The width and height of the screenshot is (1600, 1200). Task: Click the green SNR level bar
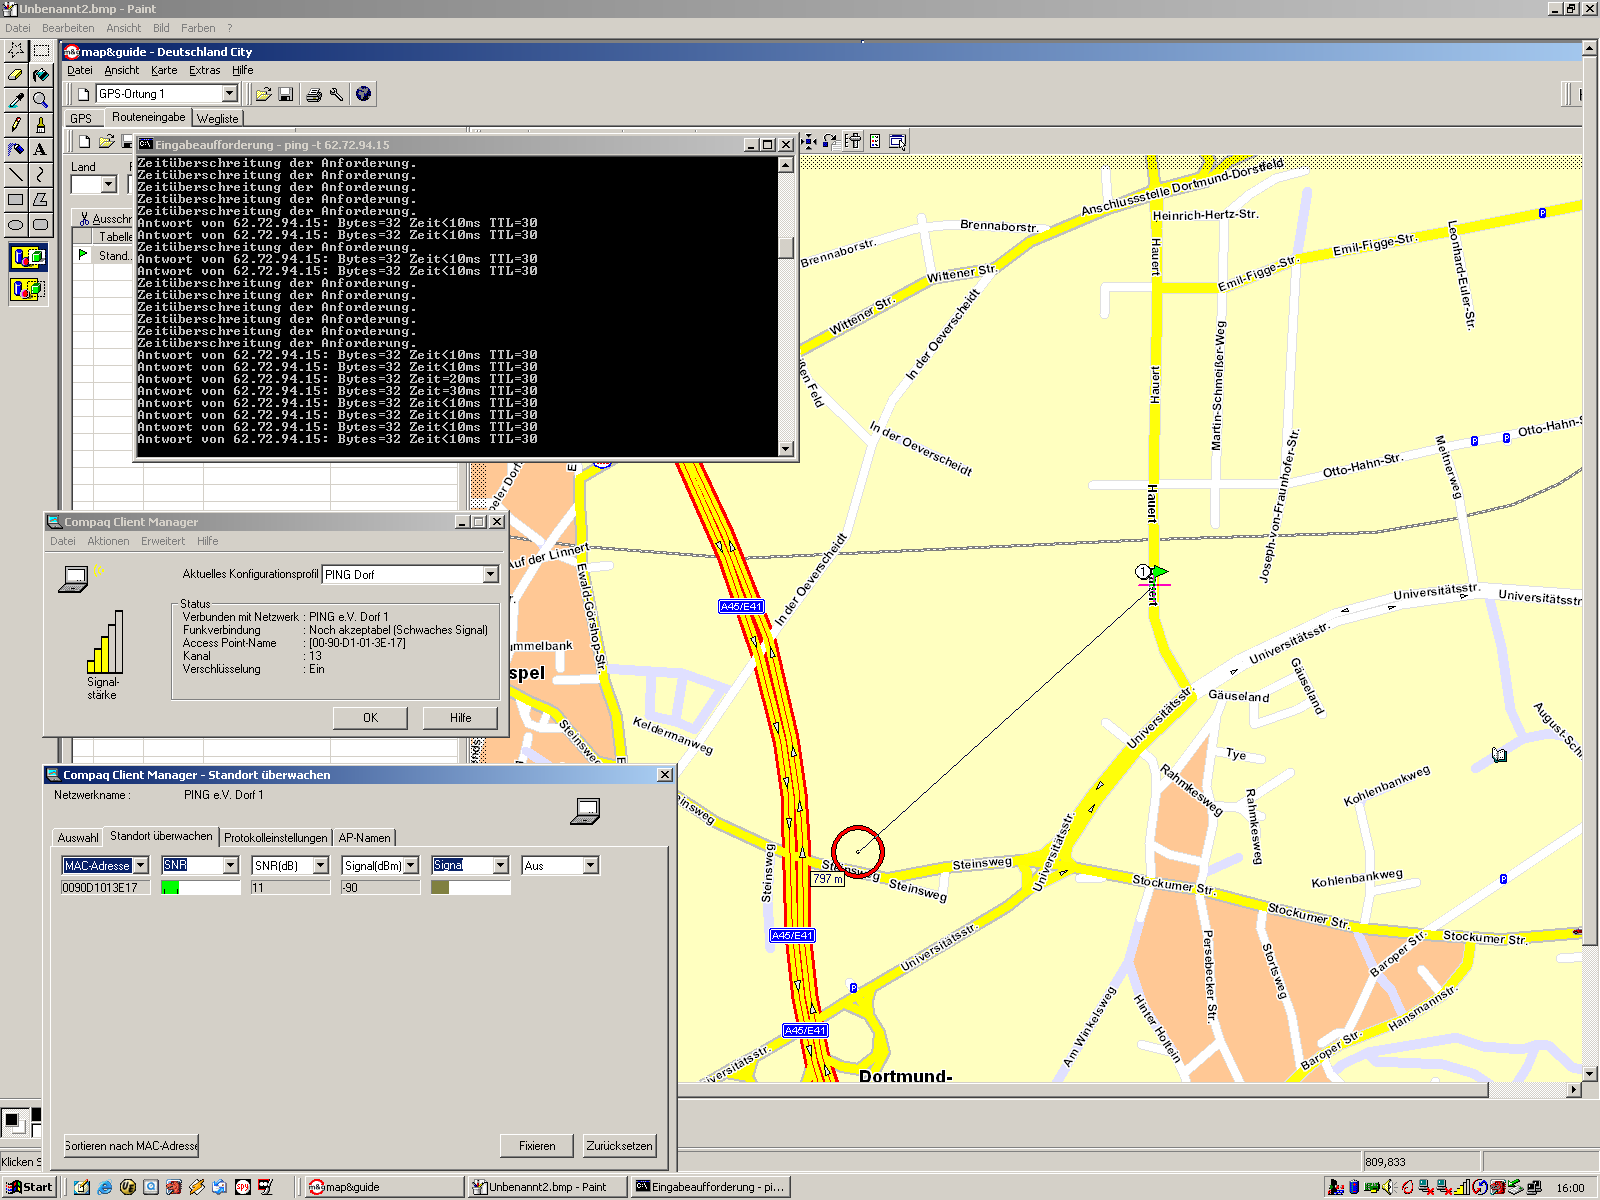coord(170,887)
